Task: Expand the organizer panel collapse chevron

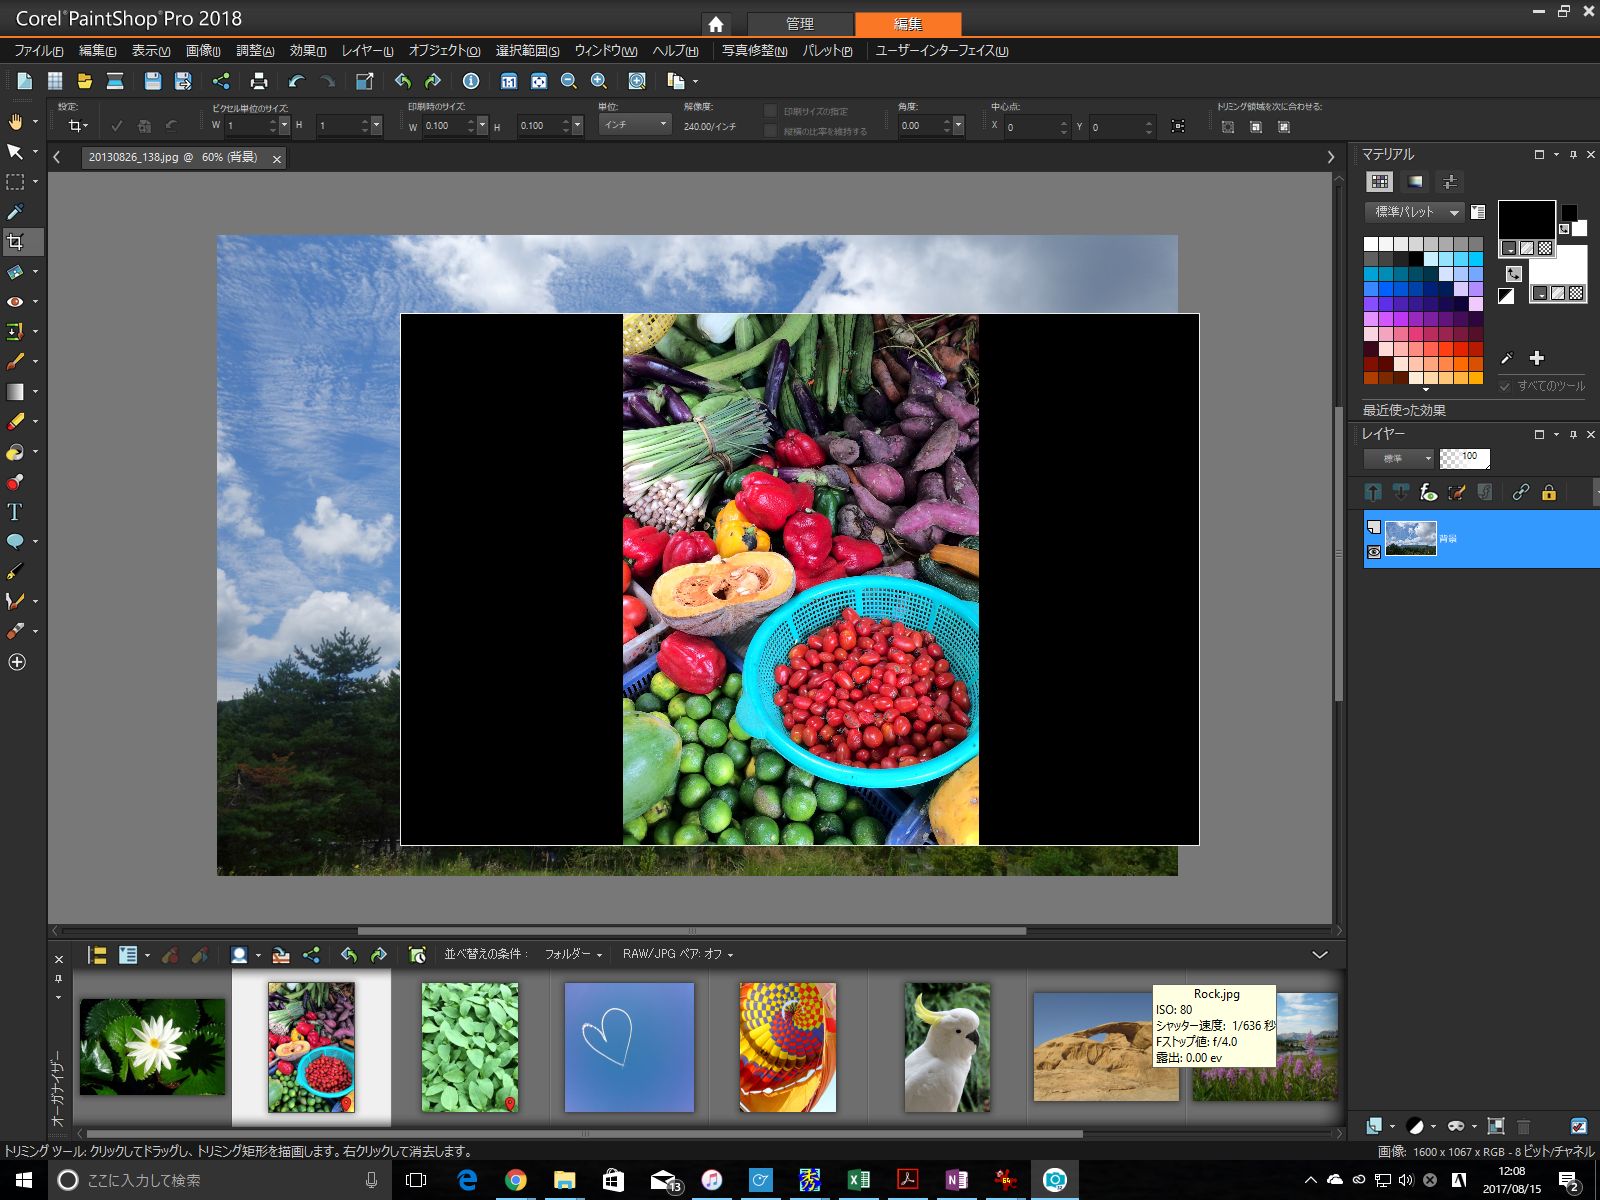Action: pyautogui.click(x=1320, y=955)
